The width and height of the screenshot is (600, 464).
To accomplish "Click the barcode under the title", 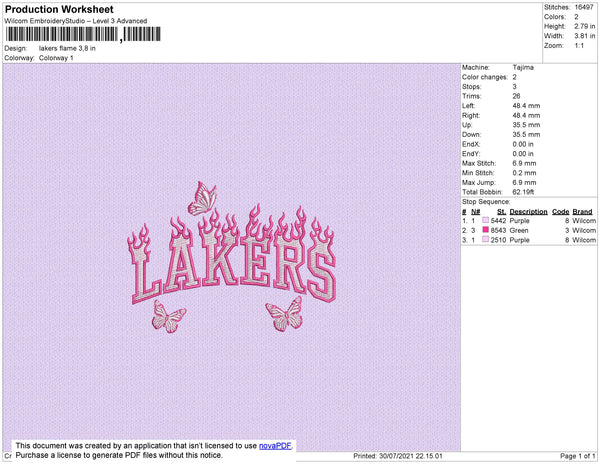I will 83,34.
